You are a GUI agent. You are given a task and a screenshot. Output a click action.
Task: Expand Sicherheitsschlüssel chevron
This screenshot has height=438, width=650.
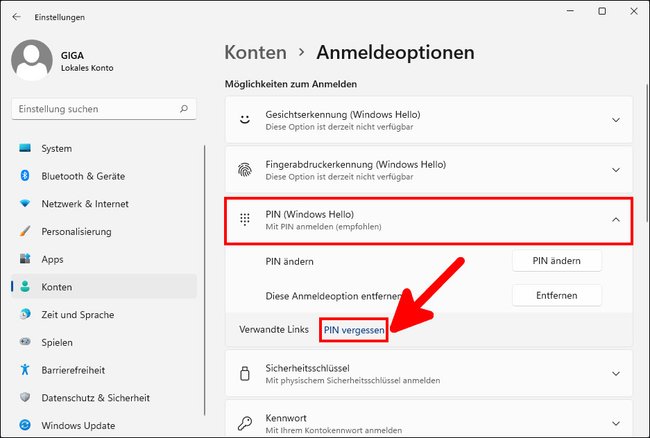[x=616, y=373]
